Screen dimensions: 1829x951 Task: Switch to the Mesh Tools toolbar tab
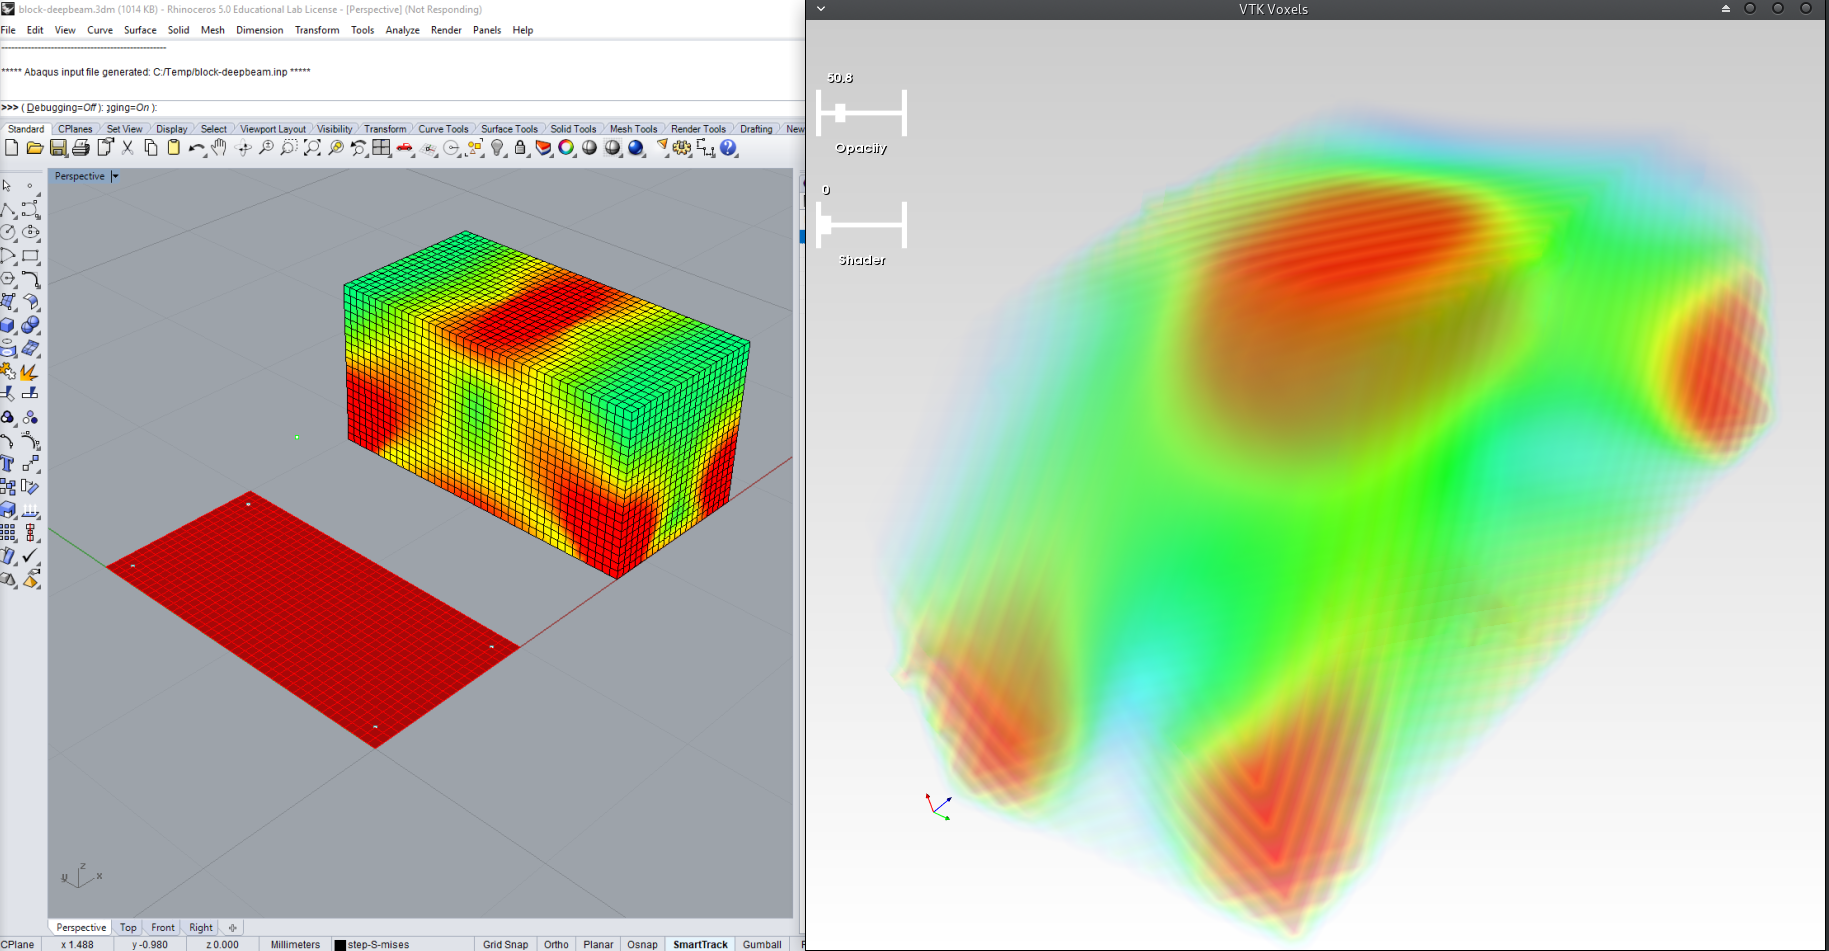coord(633,129)
